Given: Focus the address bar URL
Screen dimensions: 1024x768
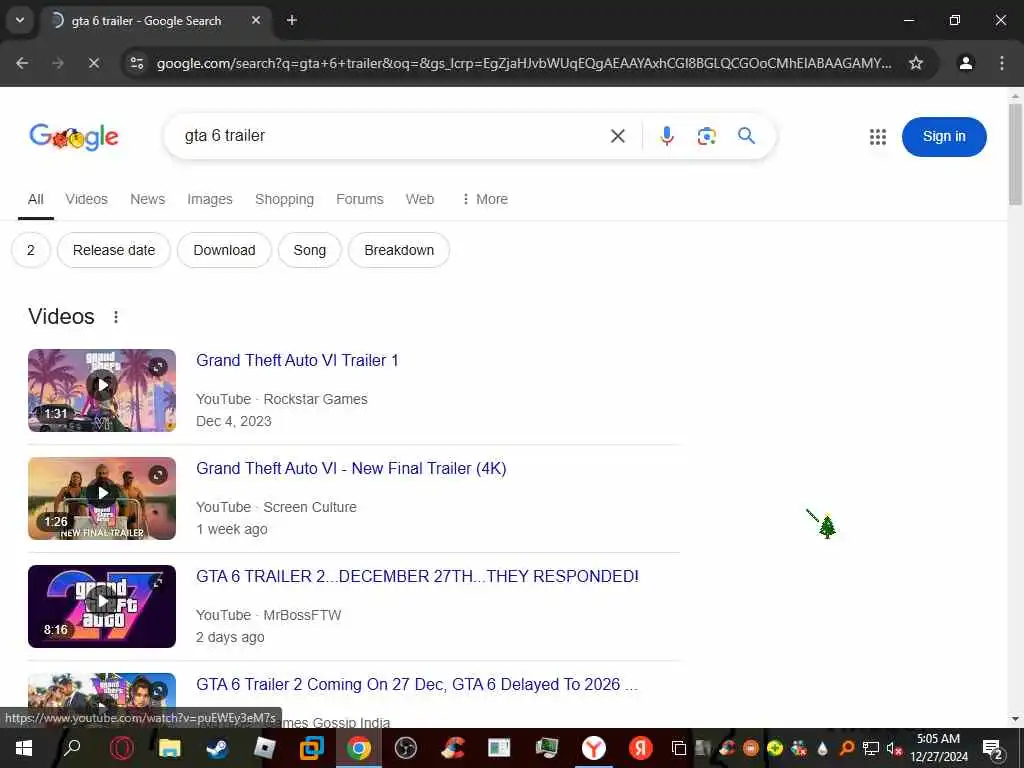Looking at the screenshot, I should coord(524,63).
